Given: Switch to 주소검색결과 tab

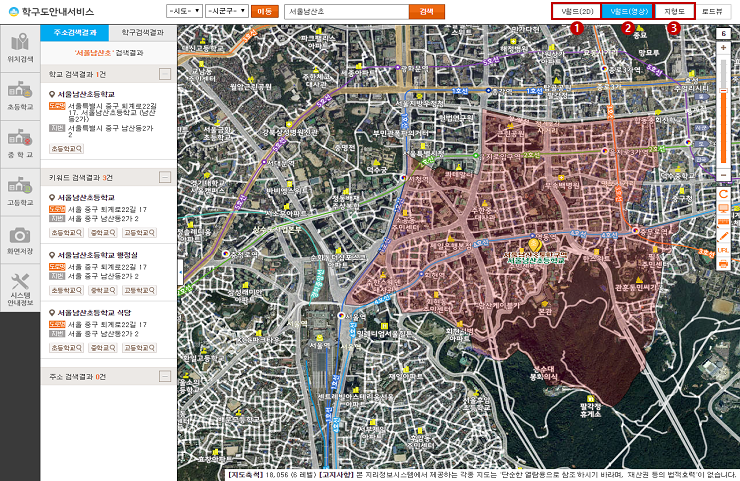Looking at the screenshot, I should [75, 33].
